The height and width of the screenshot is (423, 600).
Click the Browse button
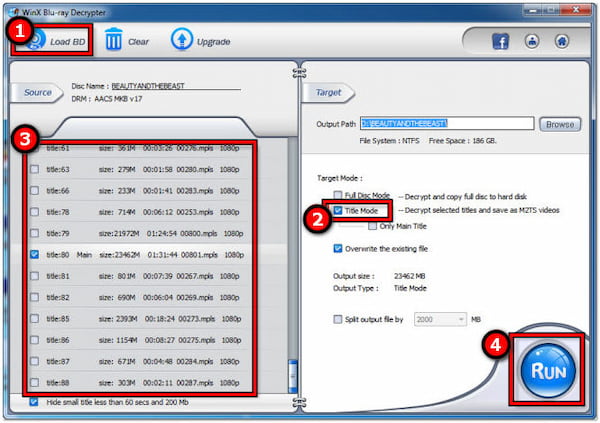(x=560, y=124)
